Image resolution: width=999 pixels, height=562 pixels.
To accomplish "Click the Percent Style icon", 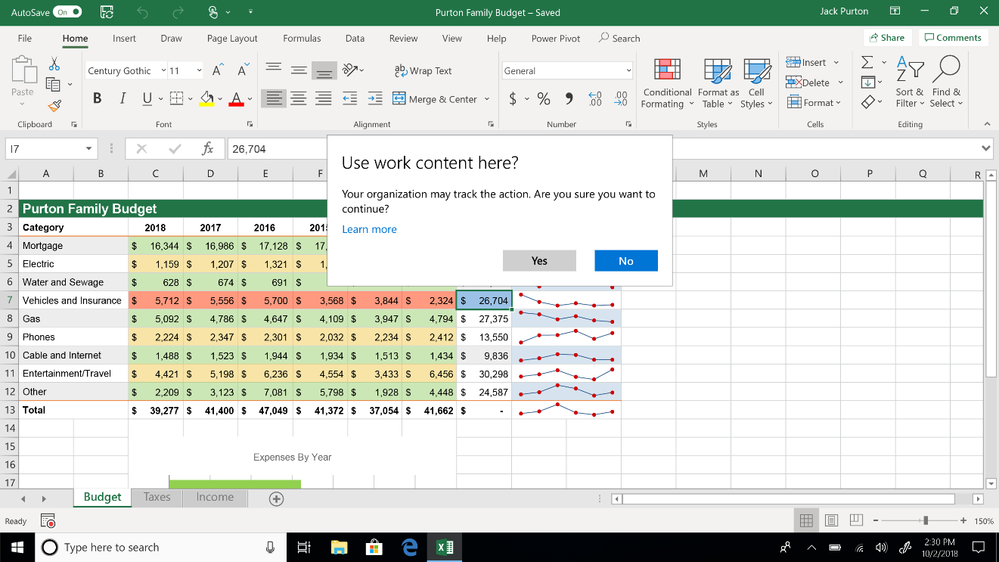I will [543, 98].
